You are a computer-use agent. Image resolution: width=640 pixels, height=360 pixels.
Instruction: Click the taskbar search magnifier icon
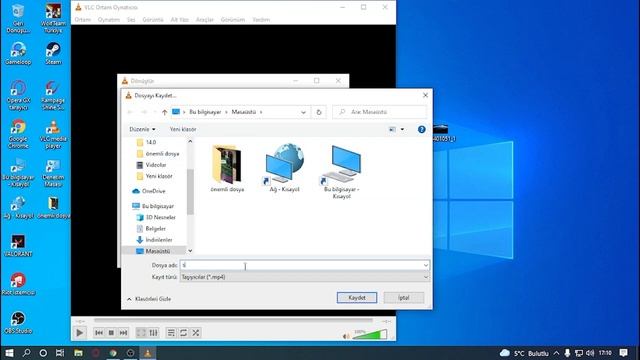[27, 353]
